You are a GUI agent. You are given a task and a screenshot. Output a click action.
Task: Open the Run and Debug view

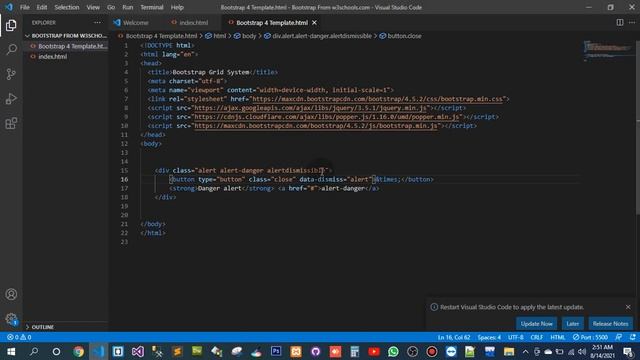coord(11,98)
